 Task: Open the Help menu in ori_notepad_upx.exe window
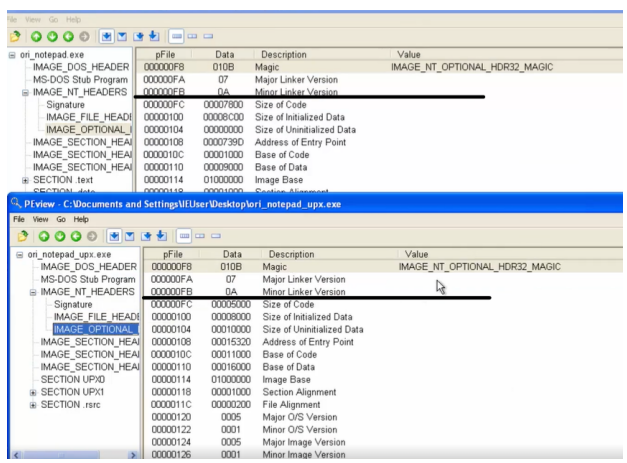[81, 219]
